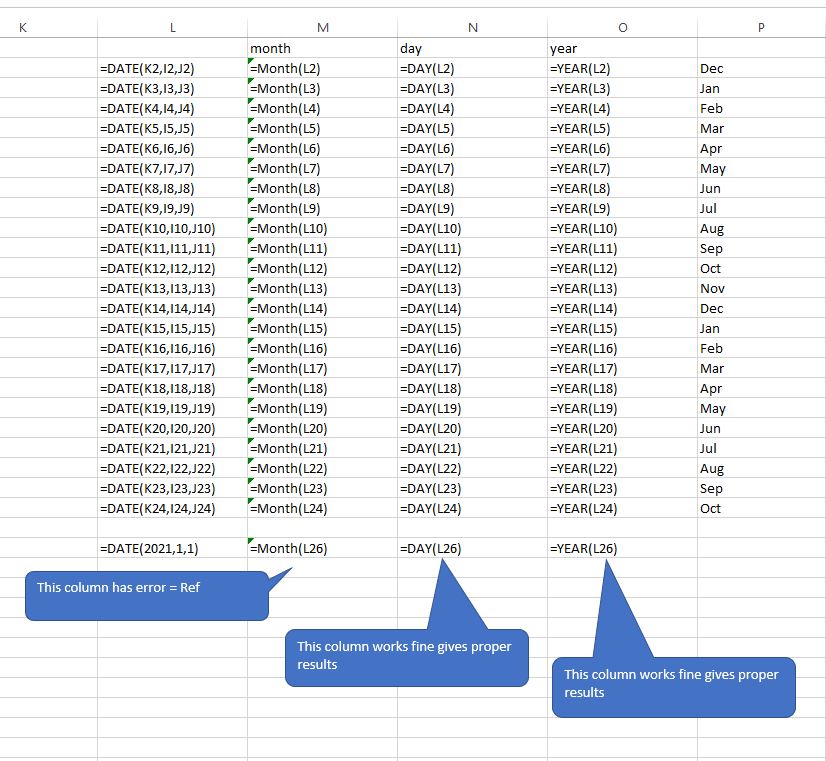Screen dimensions: 826x761
Task: Select the callout pointing to =YEAR(L26)
Action: click(674, 687)
